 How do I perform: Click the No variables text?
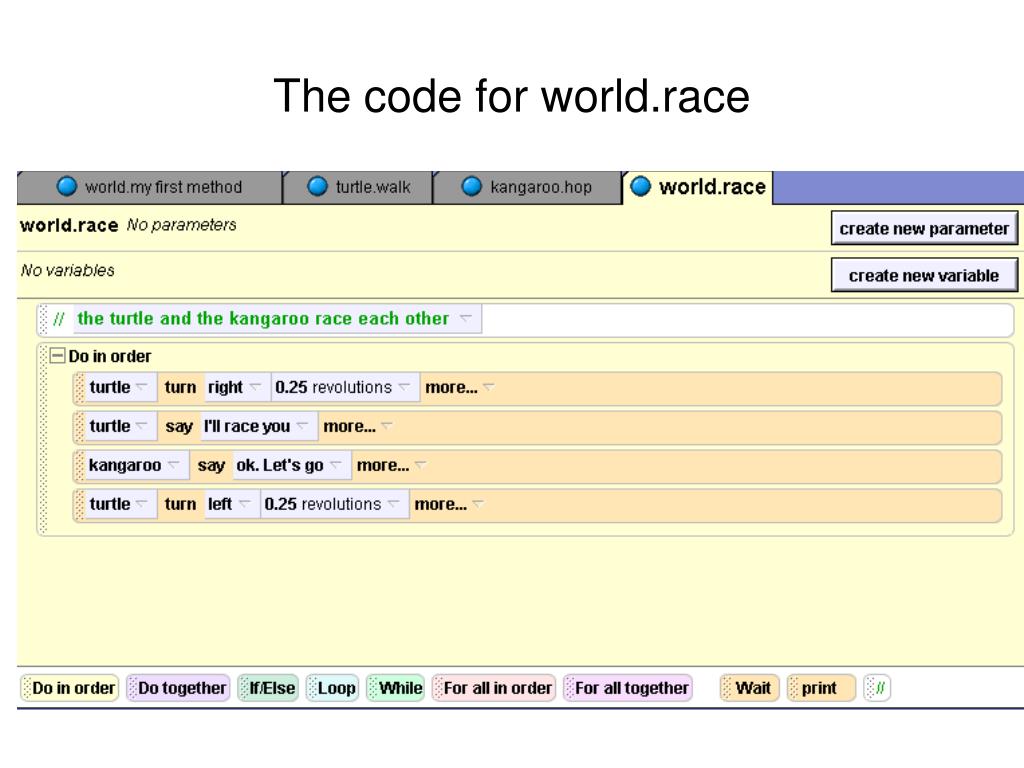point(67,270)
